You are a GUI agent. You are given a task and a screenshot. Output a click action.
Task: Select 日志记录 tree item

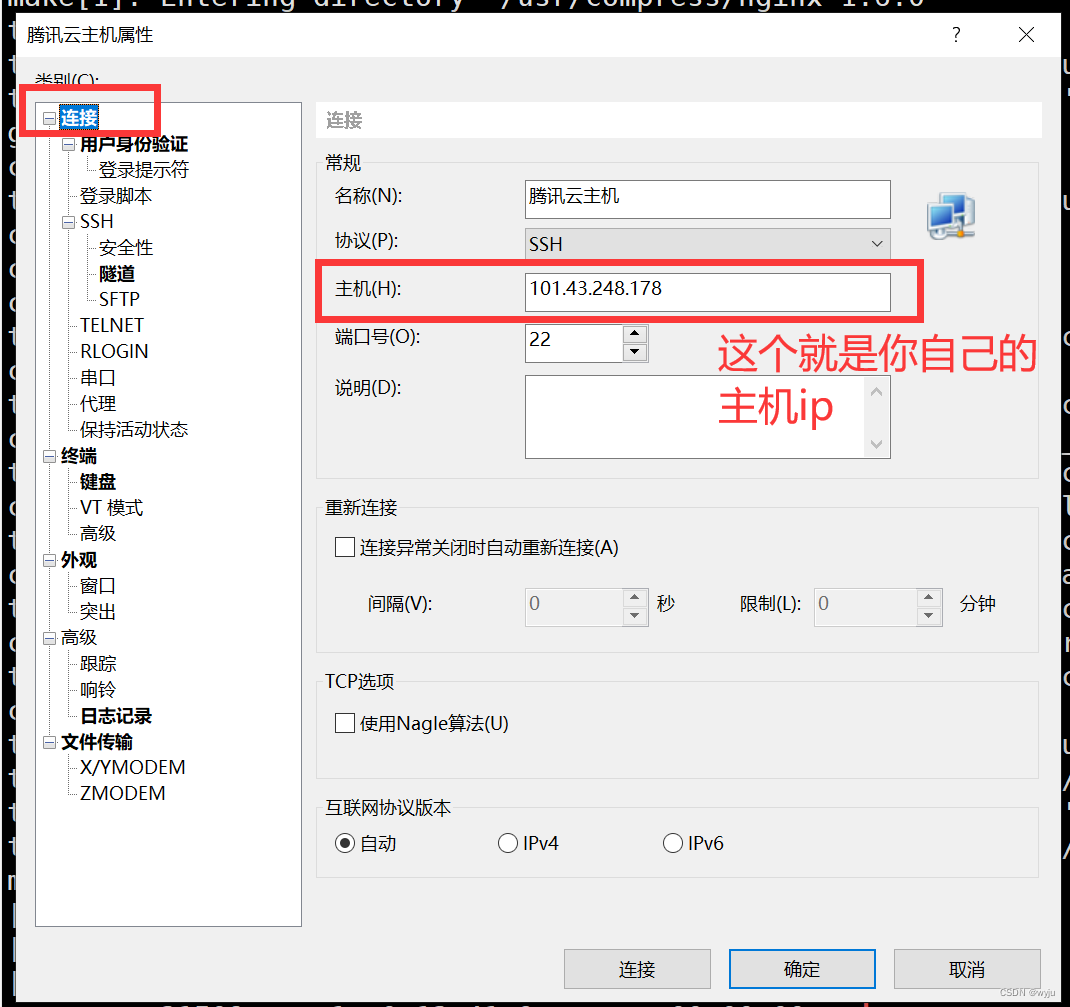tap(116, 716)
